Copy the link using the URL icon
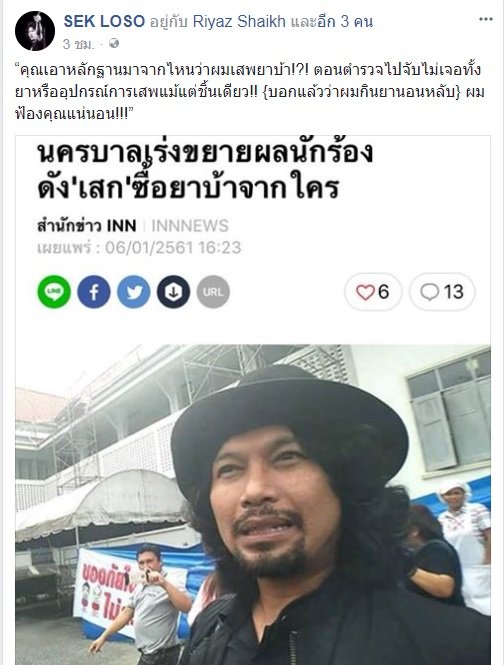504x665 pixels. (213, 292)
